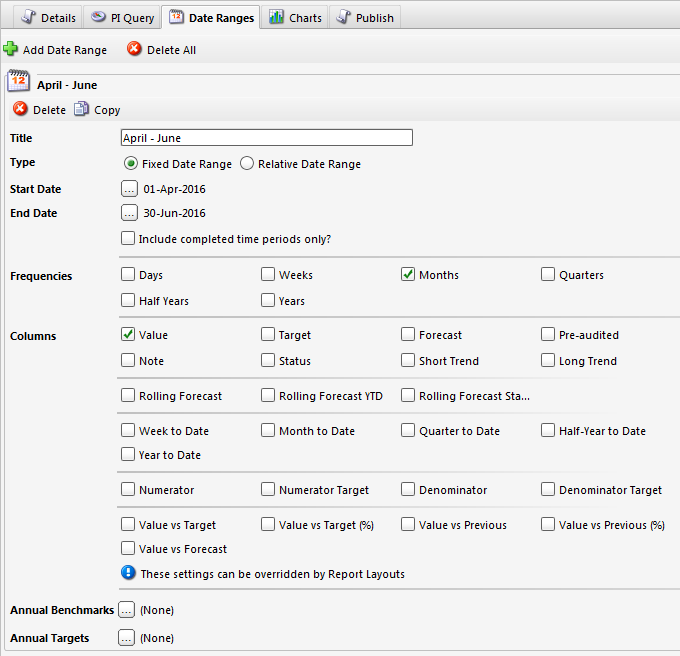Image resolution: width=680 pixels, height=656 pixels.
Task: Check the Weeks frequency
Action: [268, 274]
